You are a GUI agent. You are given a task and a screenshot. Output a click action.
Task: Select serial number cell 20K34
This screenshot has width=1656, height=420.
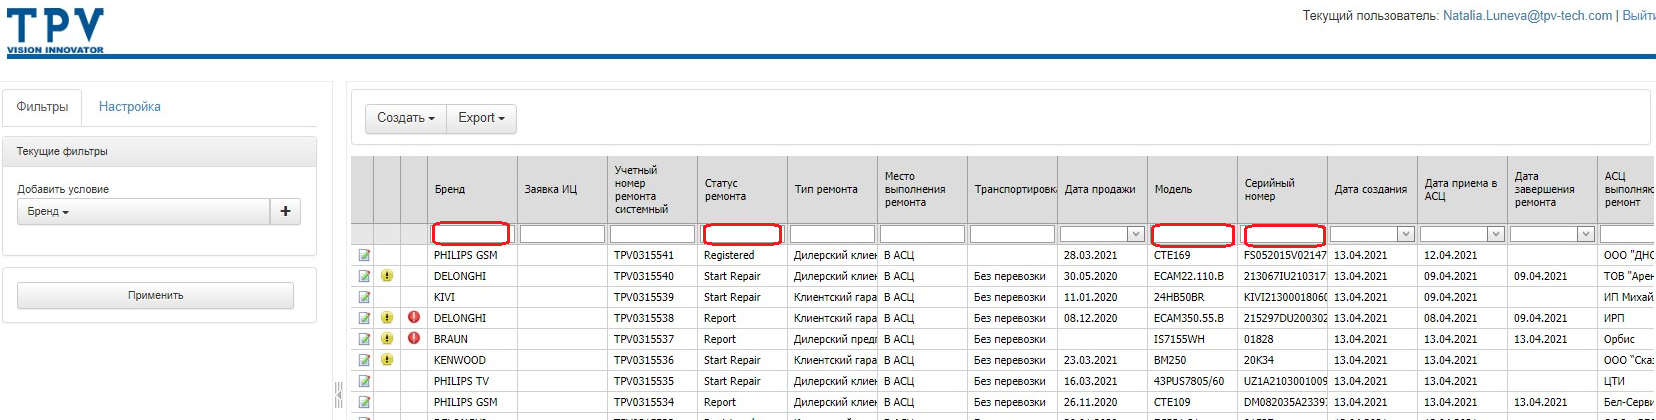pos(1282,360)
